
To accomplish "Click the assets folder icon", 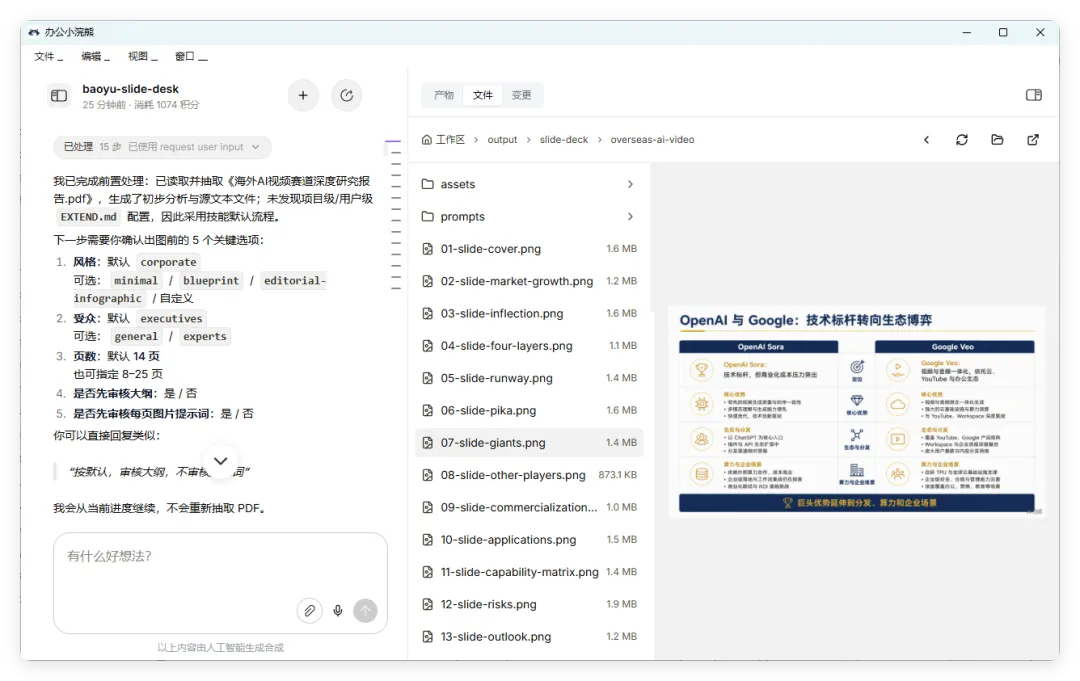I will tap(428, 184).
